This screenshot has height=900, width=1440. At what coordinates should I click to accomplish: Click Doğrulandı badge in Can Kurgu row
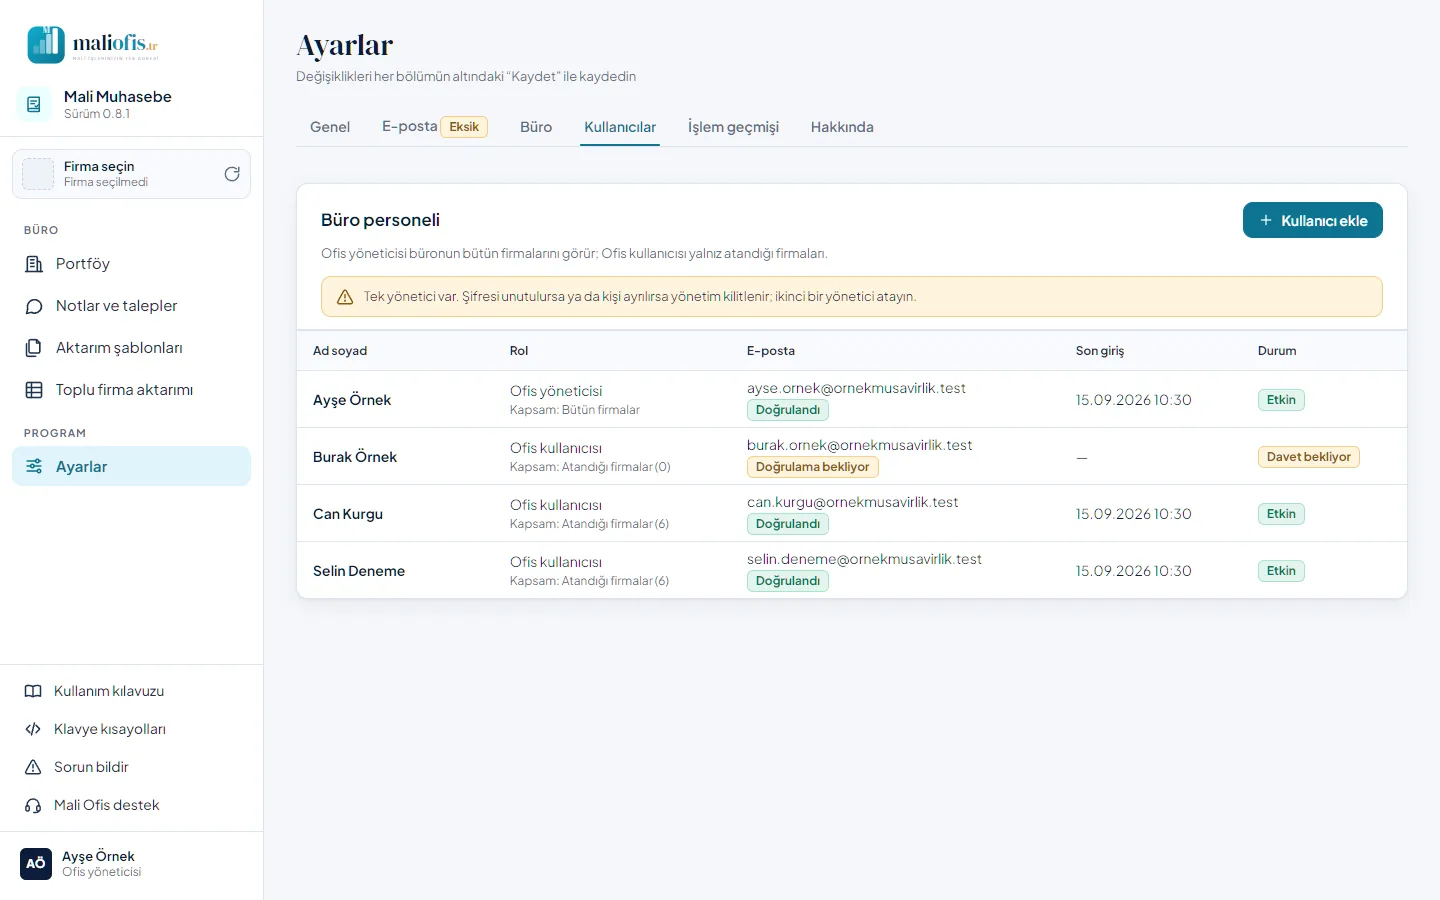pos(788,524)
